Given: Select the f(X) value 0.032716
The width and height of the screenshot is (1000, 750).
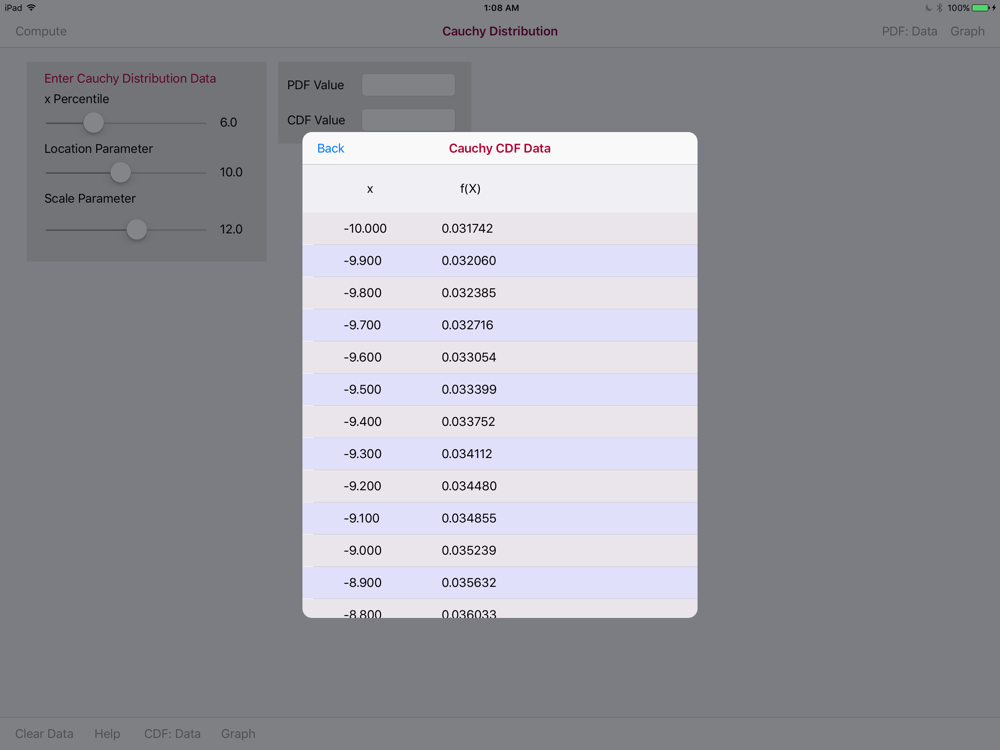Looking at the screenshot, I should click(x=467, y=325).
